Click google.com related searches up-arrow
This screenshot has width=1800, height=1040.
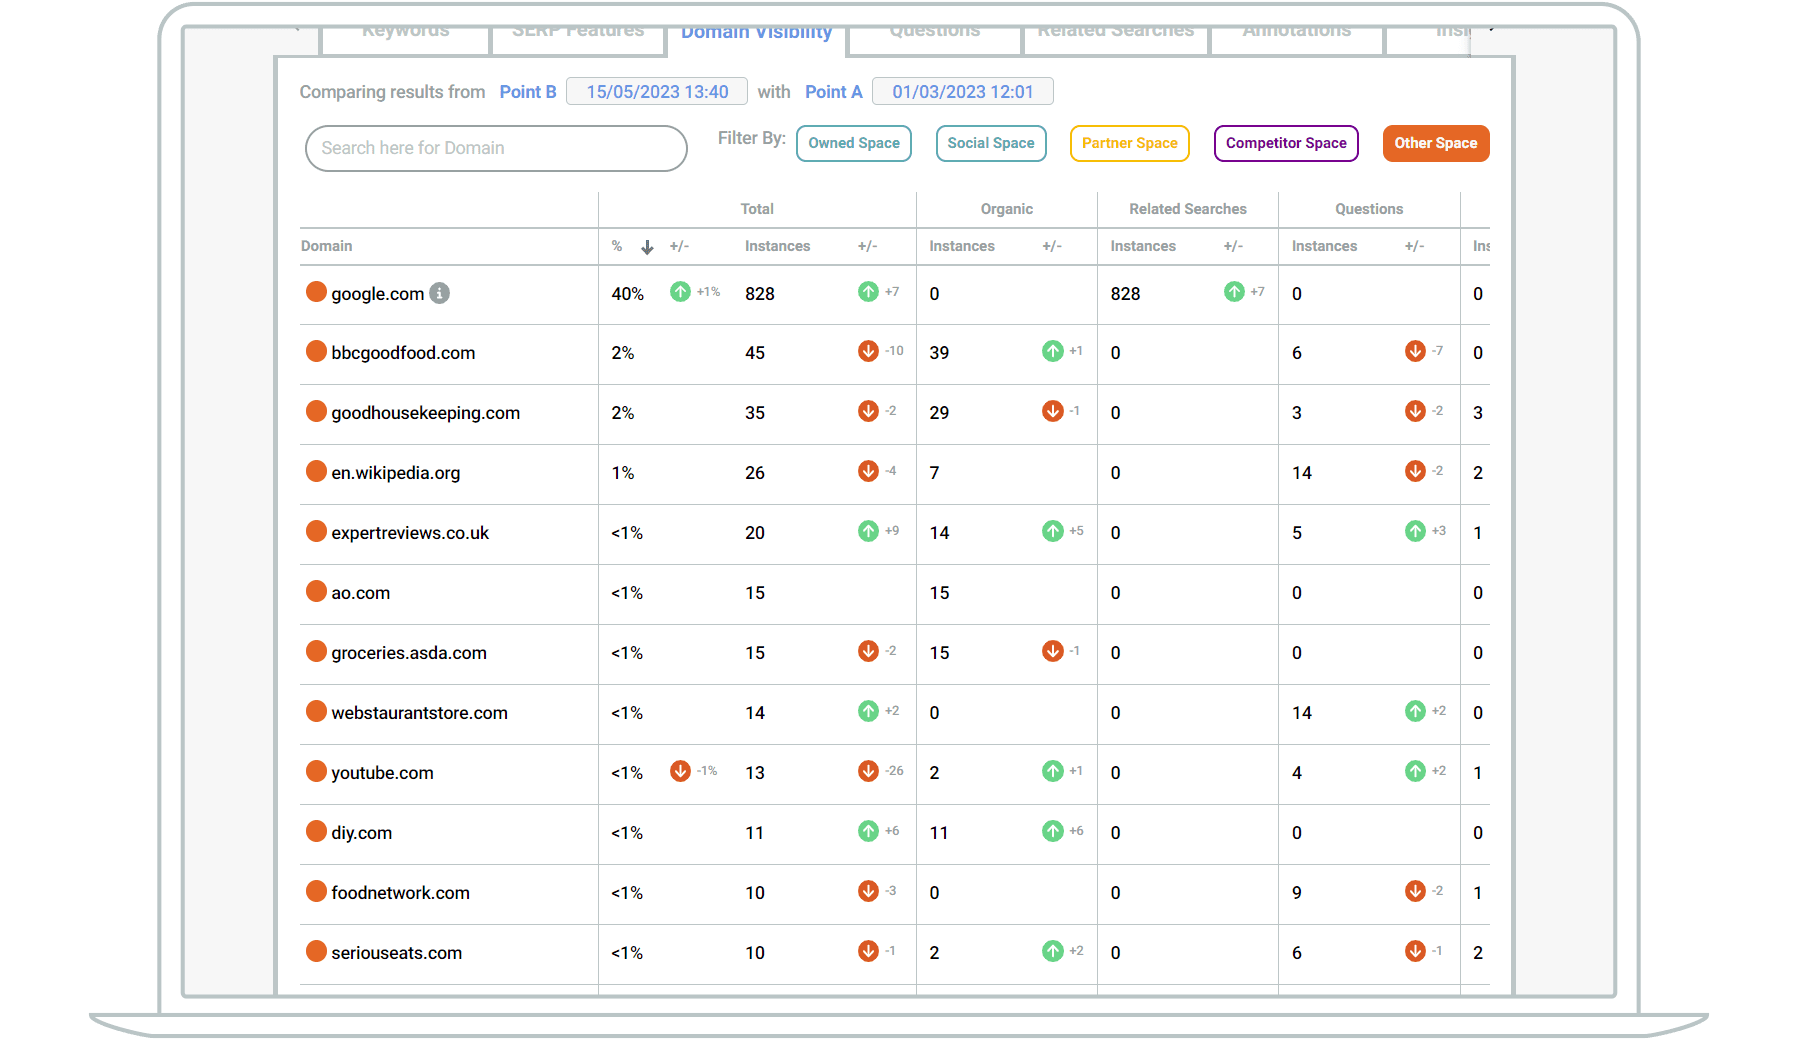[x=1234, y=291]
